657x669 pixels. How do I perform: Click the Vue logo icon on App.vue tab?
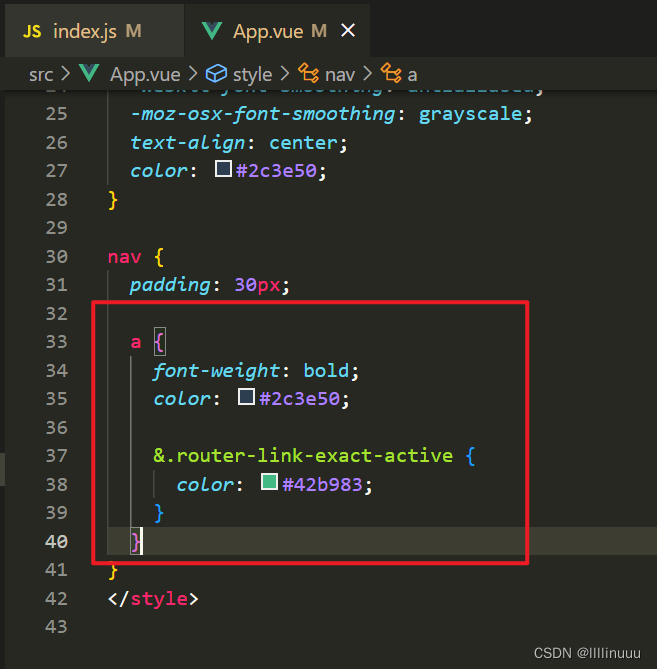[212, 31]
